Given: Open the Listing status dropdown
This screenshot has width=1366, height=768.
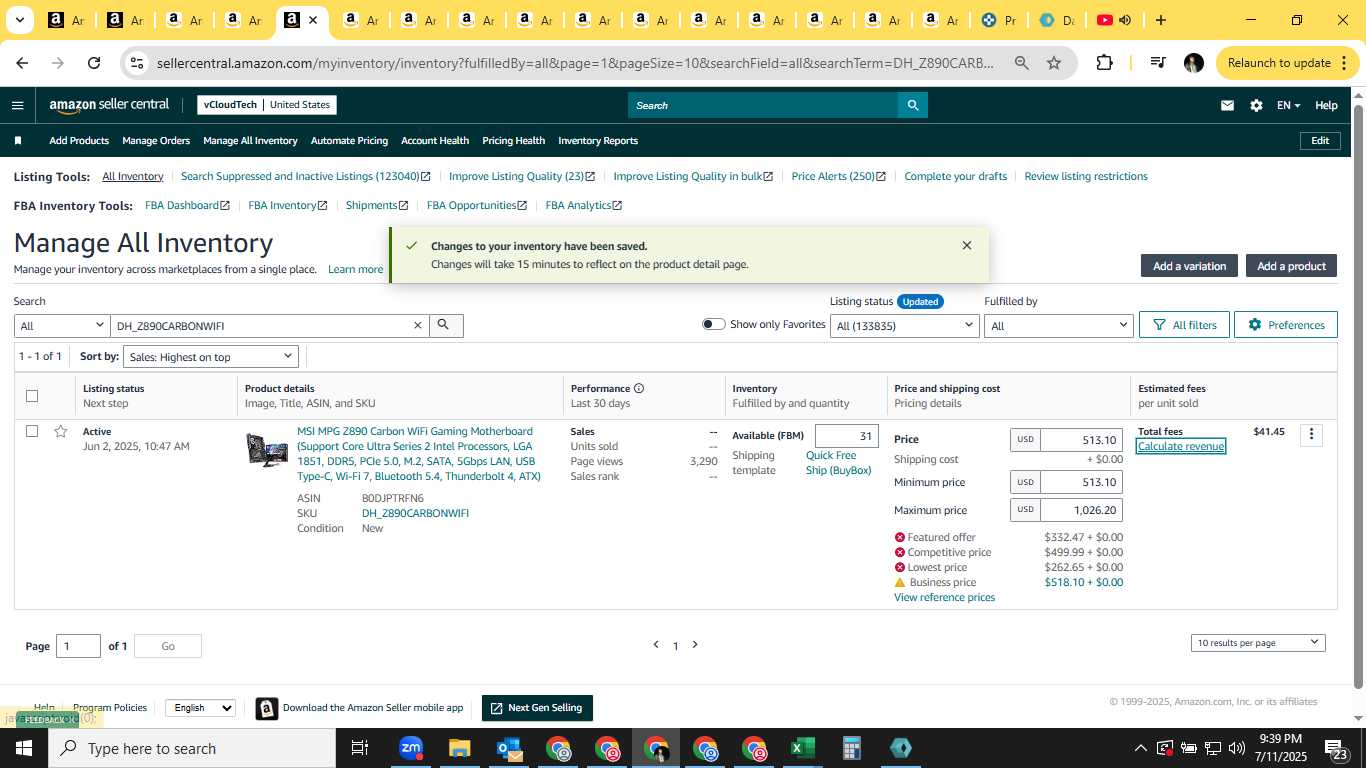Looking at the screenshot, I should (904, 325).
